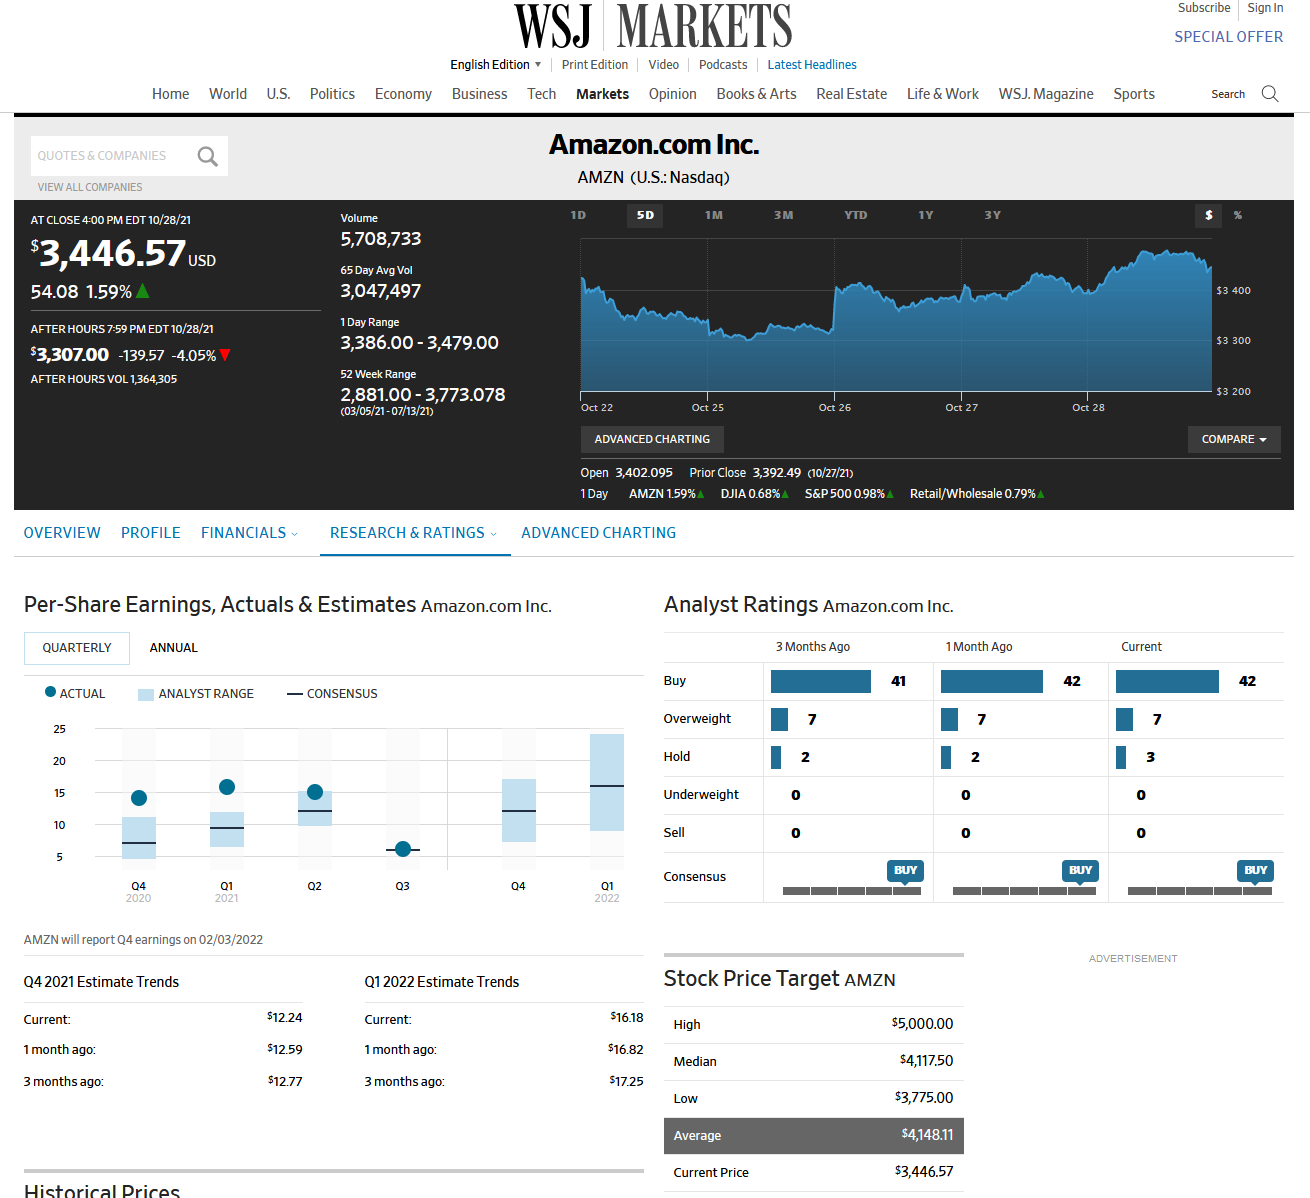Viewport: 1310px width, 1198px height.
Task: Click the ACTUAL dot for Q1 2021
Action: [x=227, y=787]
